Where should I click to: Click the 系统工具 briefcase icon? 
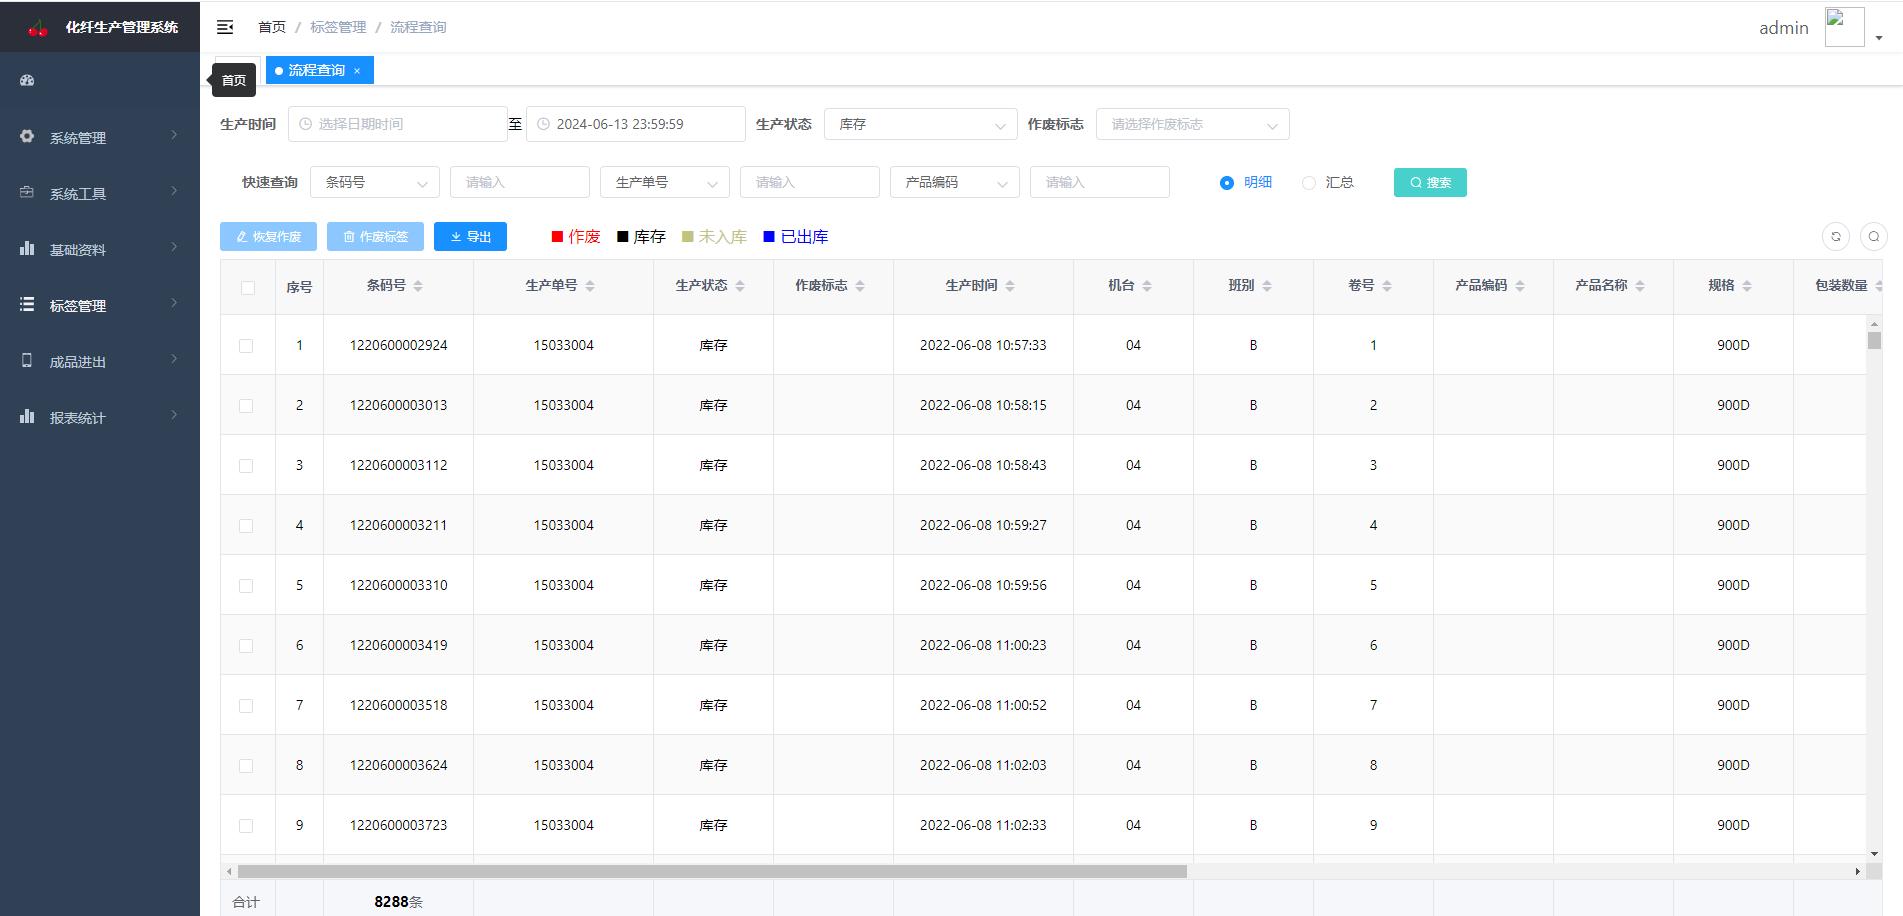coord(27,192)
